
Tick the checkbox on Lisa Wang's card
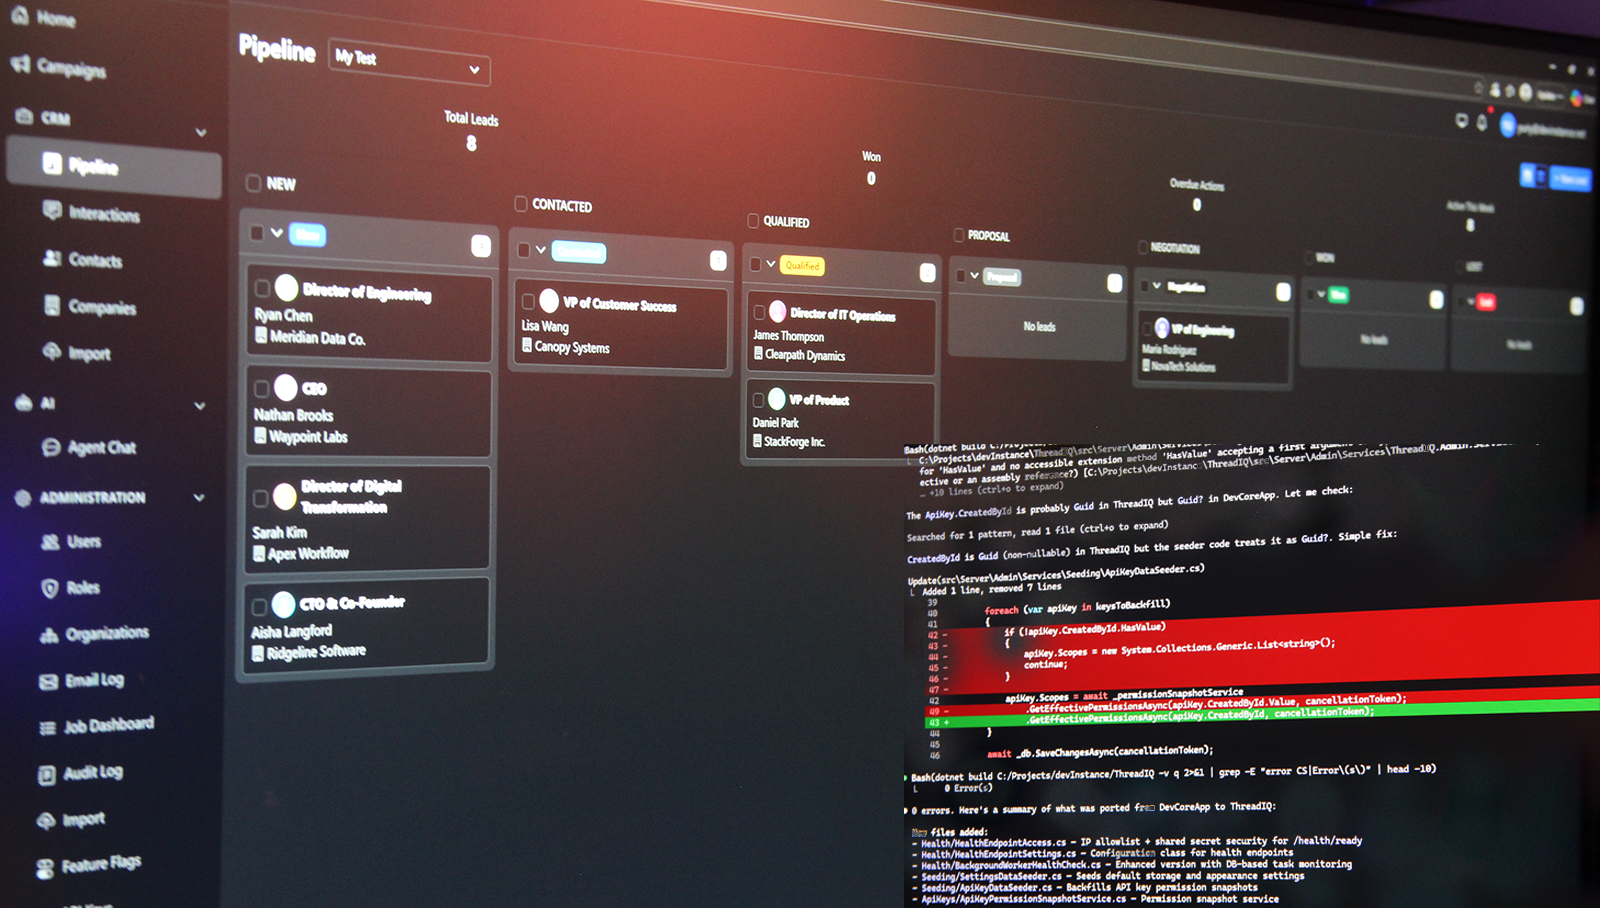pos(530,300)
